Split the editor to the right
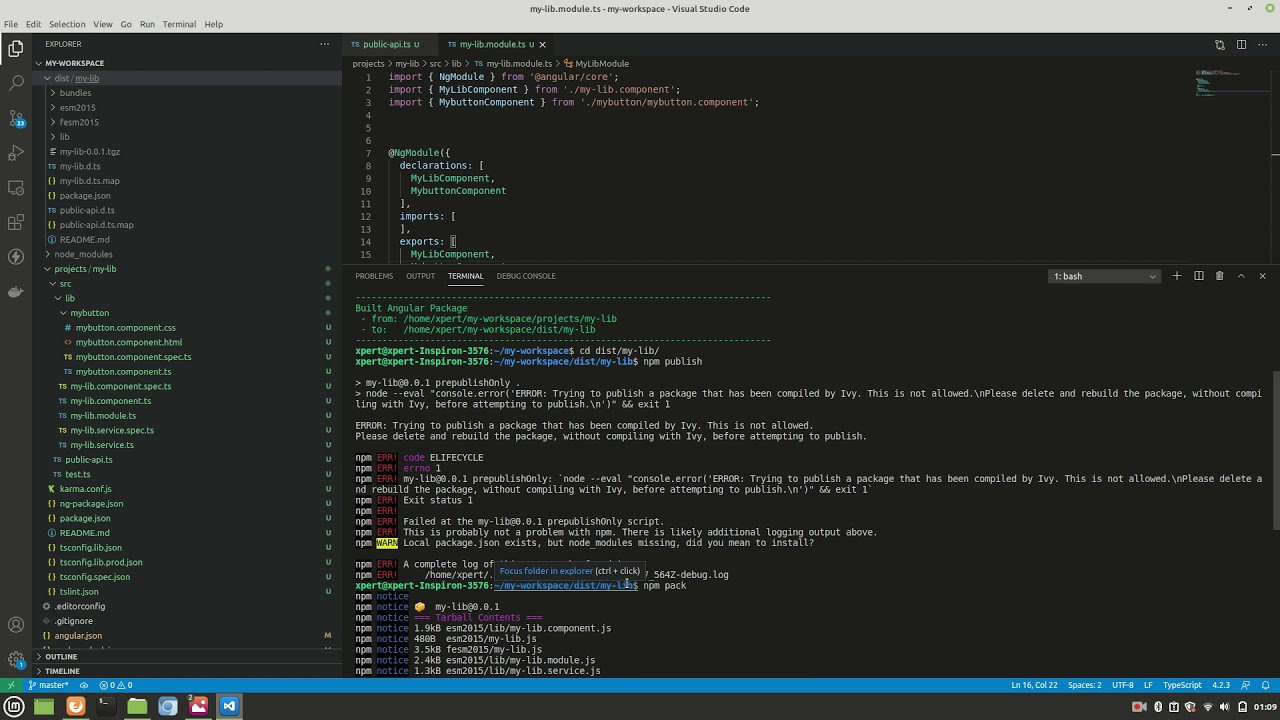 pos(1241,44)
